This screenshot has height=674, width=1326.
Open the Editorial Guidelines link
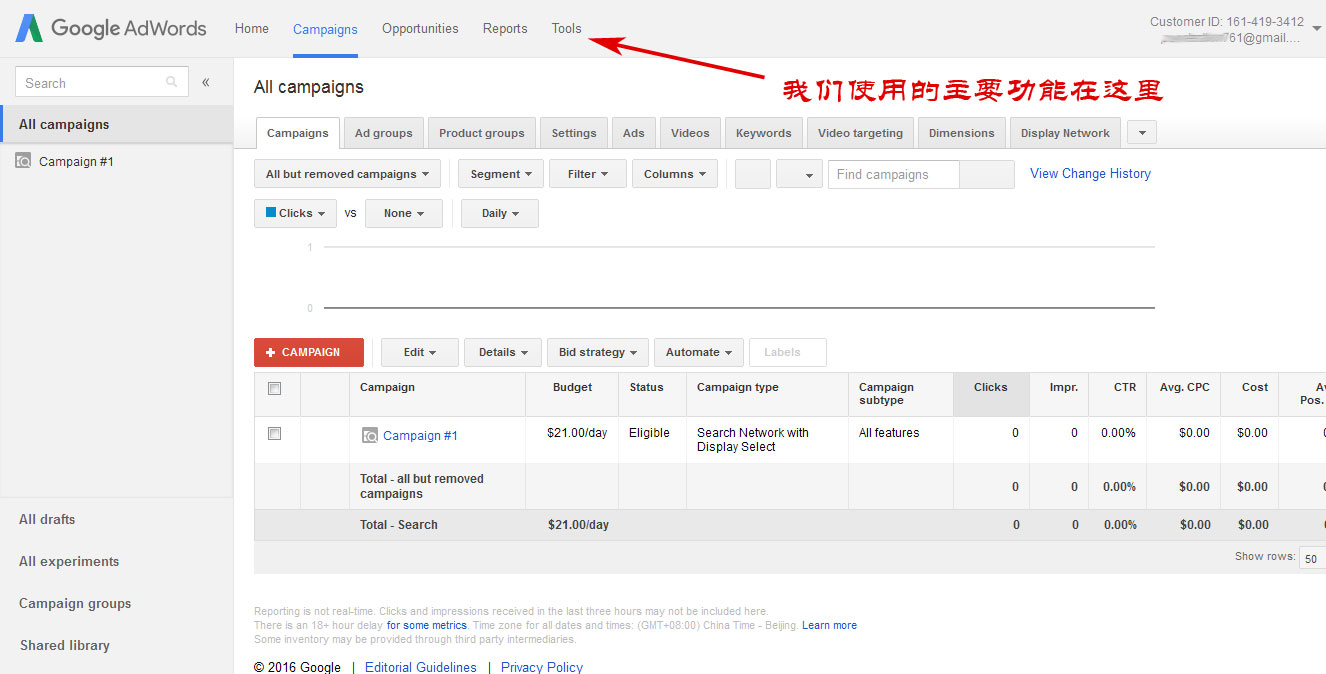421,667
